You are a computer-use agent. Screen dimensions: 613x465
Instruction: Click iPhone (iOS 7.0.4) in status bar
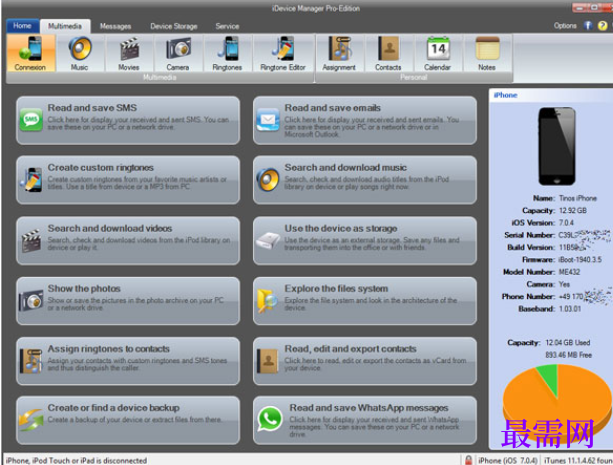508,460
